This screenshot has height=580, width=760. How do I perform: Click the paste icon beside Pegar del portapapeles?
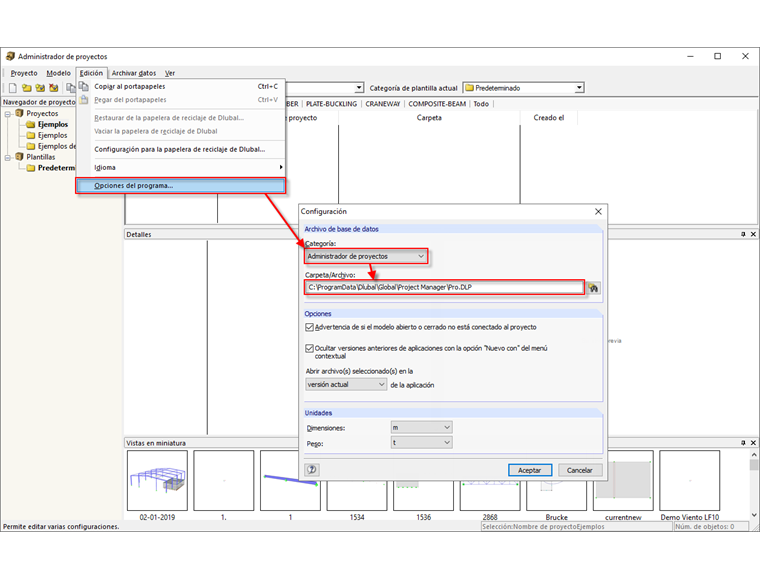pyautogui.click(x=84, y=100)
